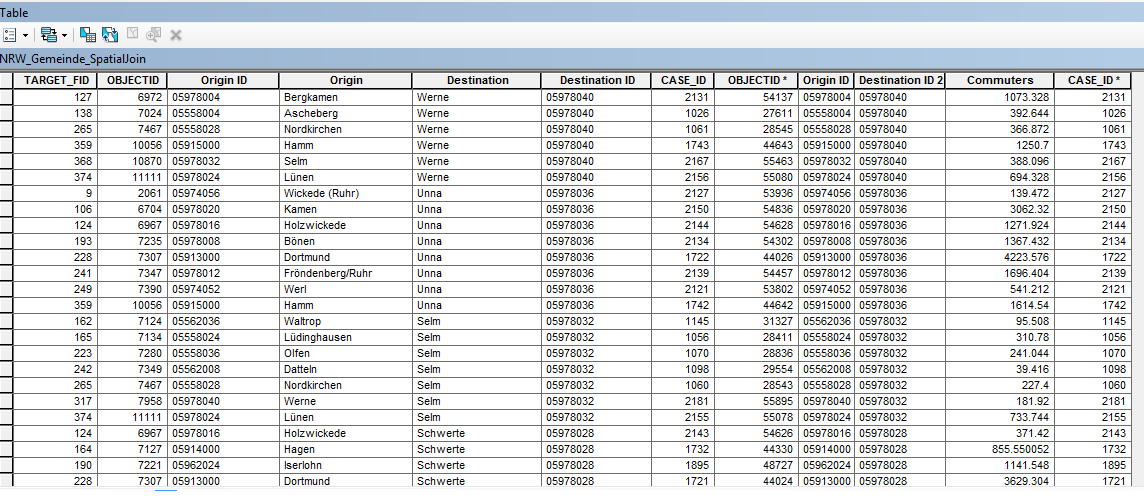
Task: Expand the Related Tables dropdown arrow
Action: pyautogui.click(x=65, y=35)
